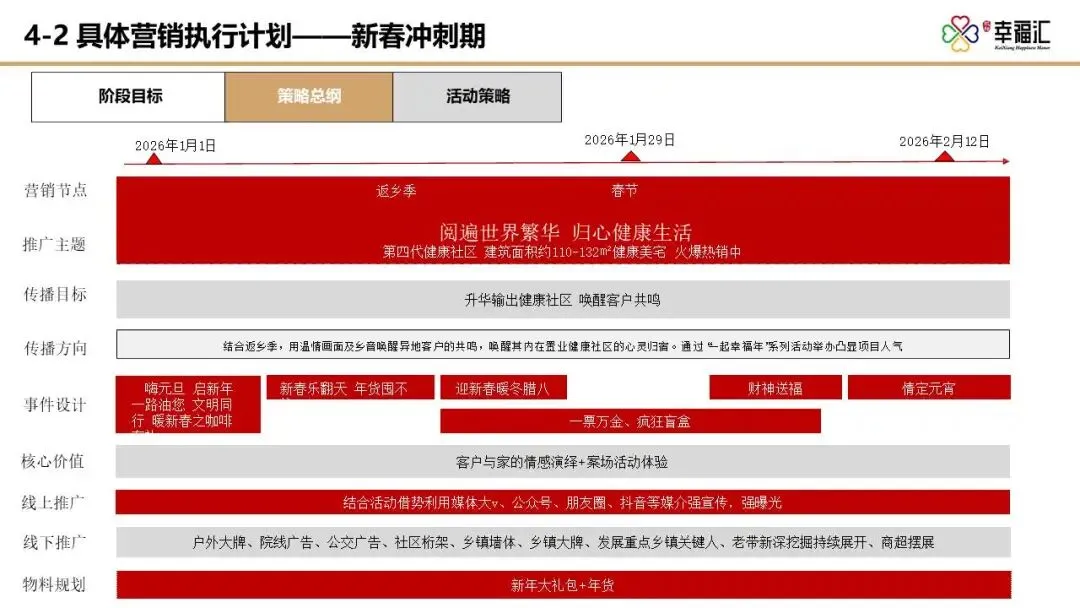Select the blue heart petal in the logo
The height and width of the screenshot is (608, 1080).
point(974,34)
